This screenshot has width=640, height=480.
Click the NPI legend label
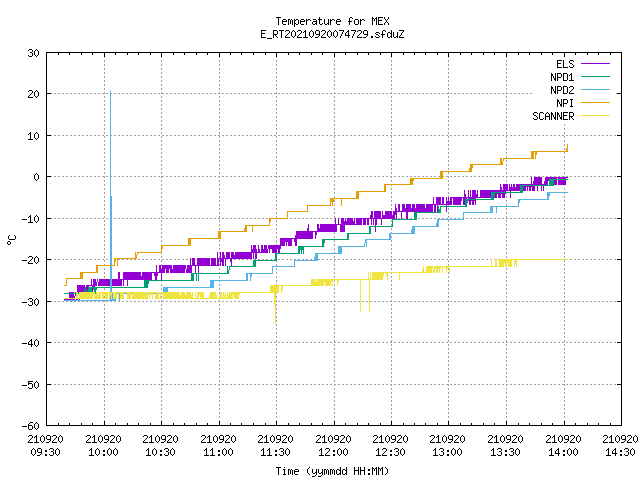pos(565,103)
